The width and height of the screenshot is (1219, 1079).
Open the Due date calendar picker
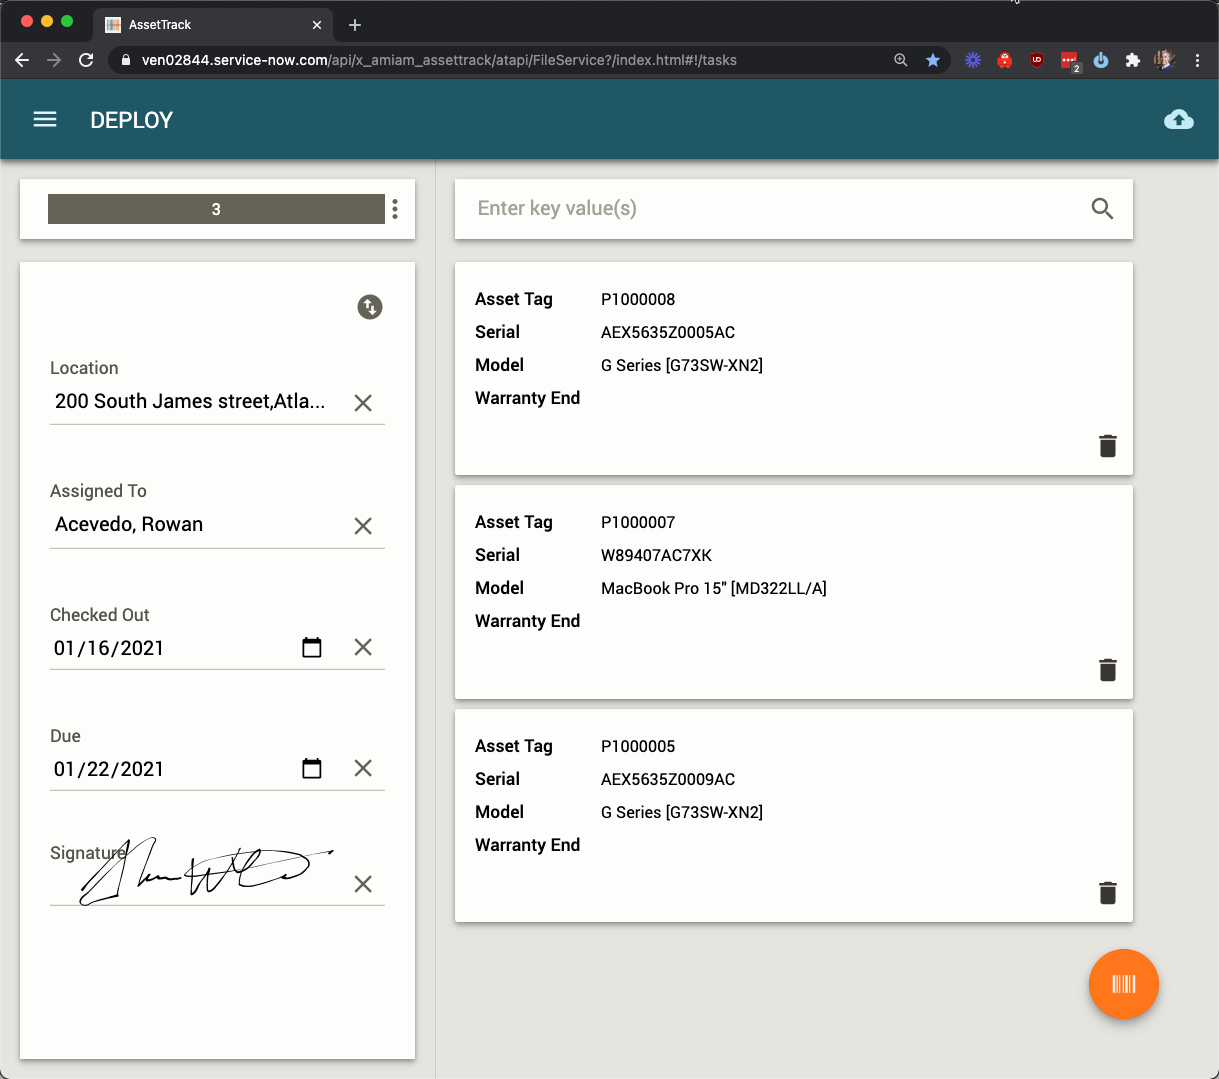[x=312, y=769]
